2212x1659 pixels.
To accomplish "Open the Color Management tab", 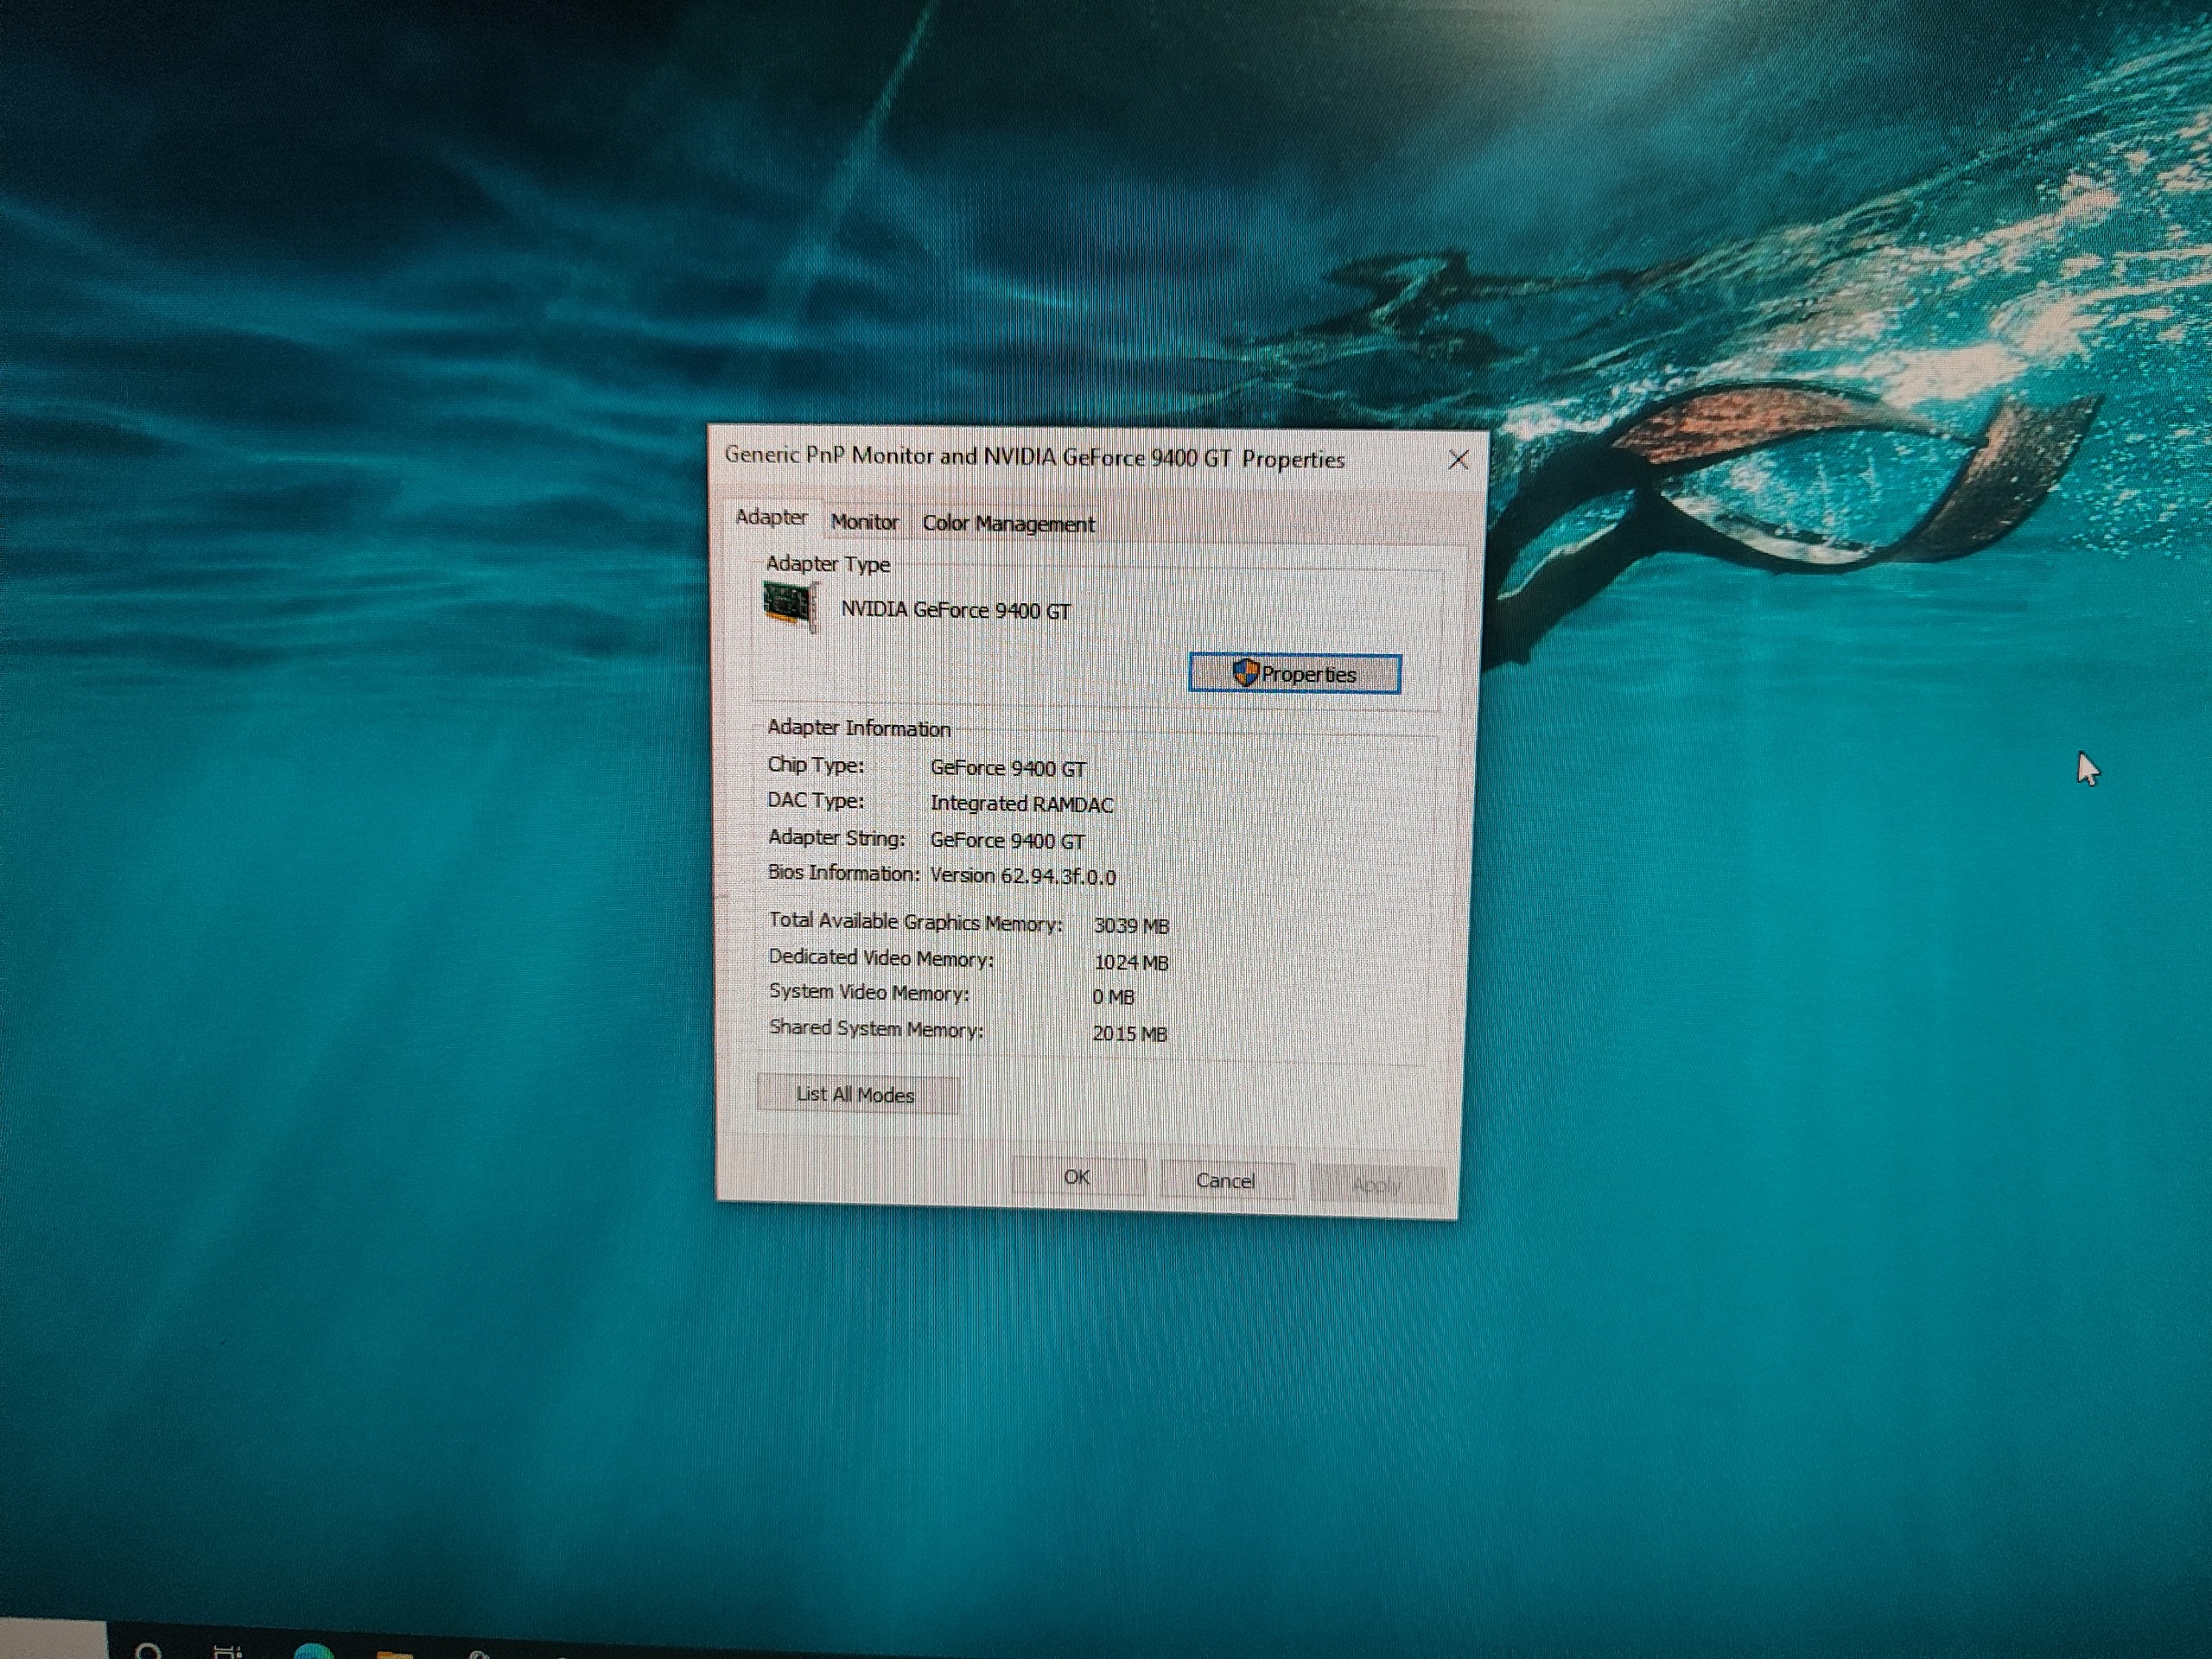I will click(1008, 523).
